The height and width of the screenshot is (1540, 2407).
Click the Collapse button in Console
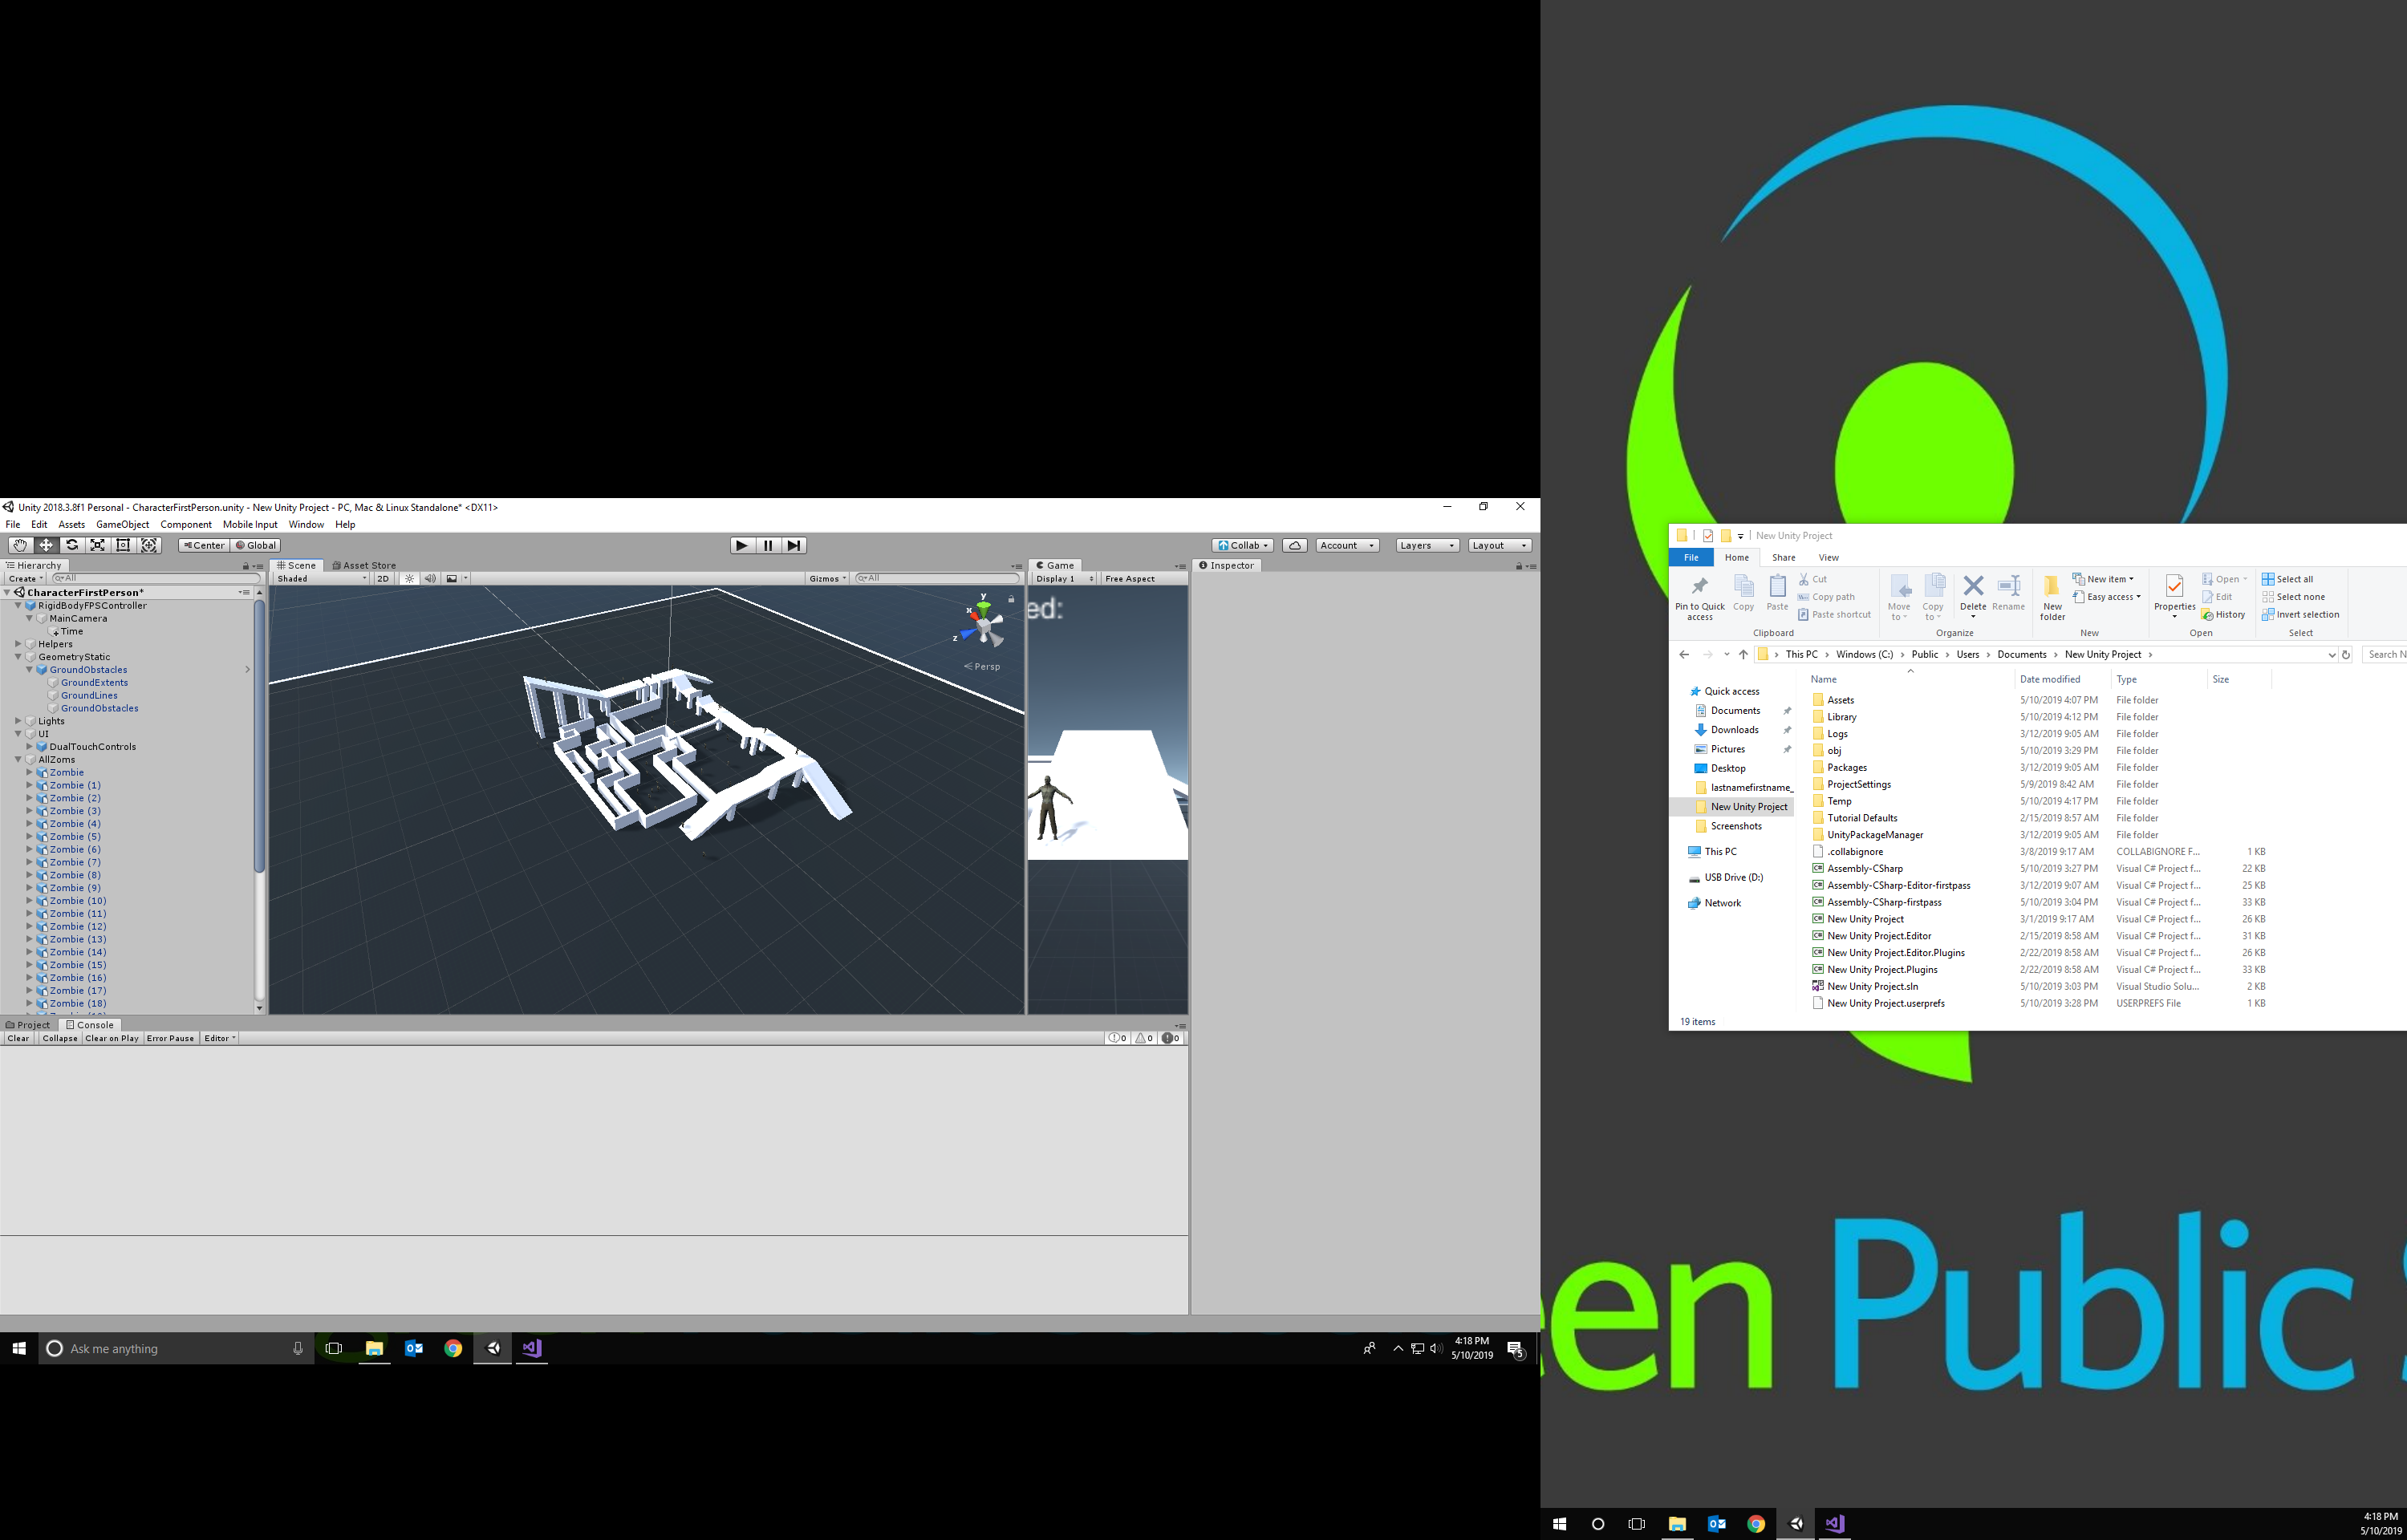click(60, 1038)
